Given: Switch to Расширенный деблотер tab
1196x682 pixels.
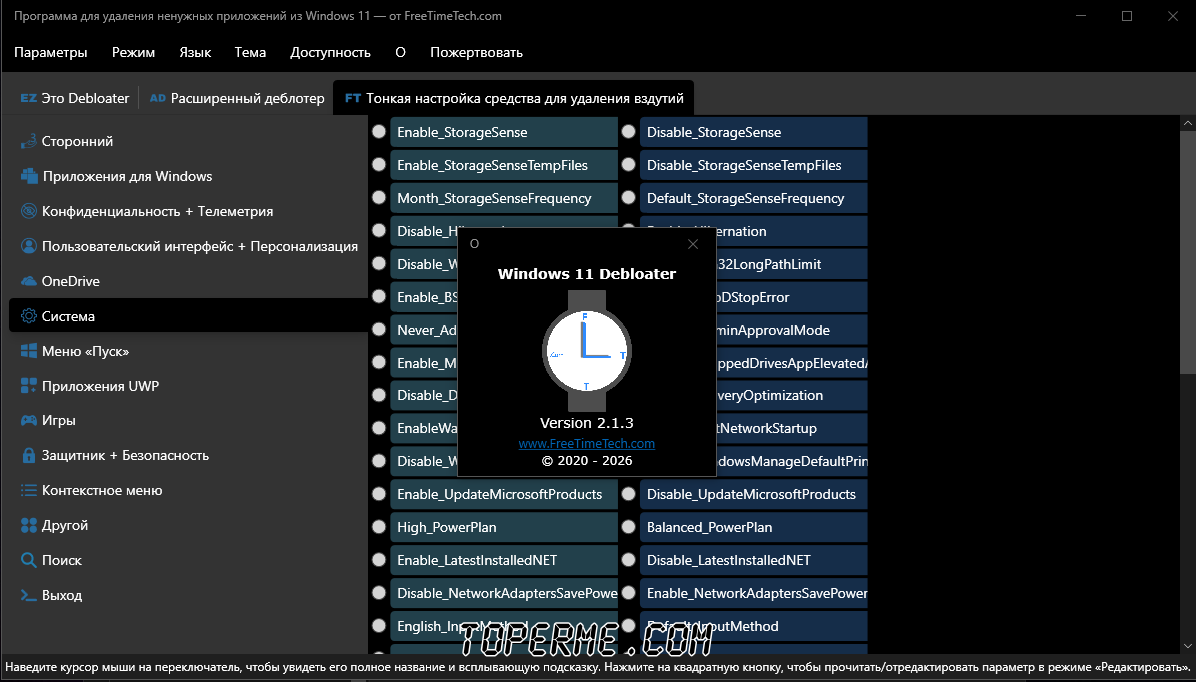Looking at the screenshot, I should point(237,98).
